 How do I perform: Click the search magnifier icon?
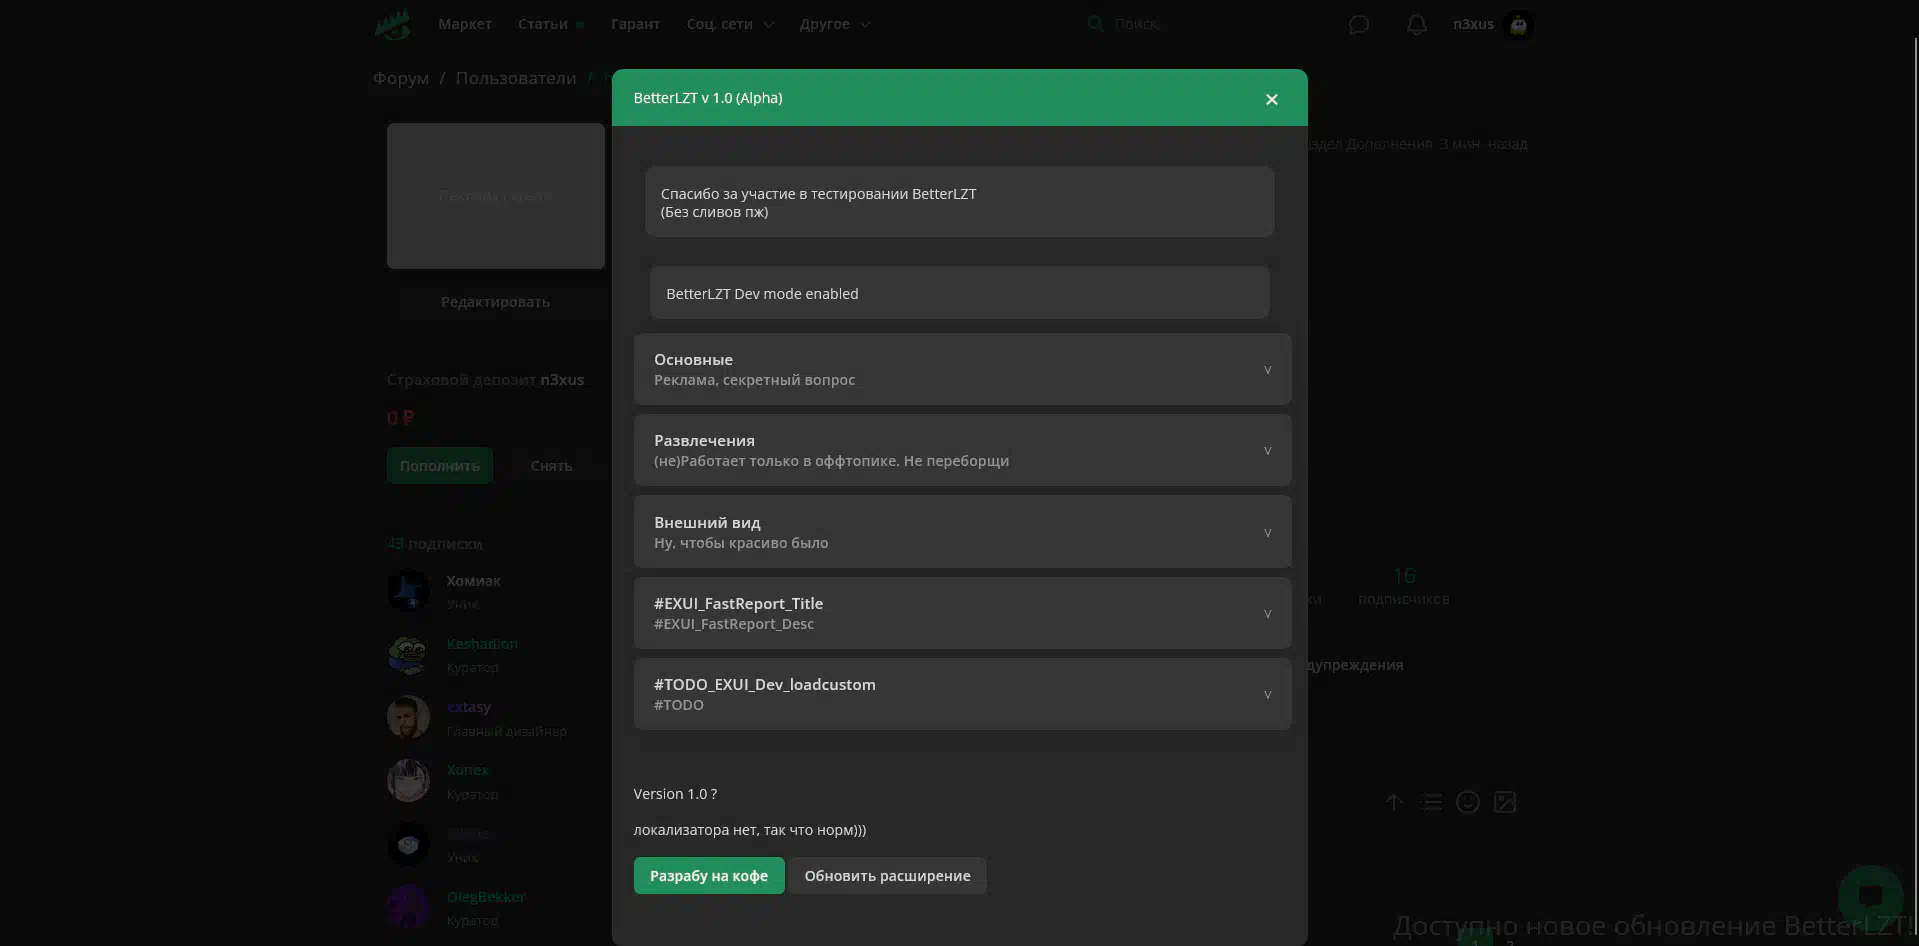click(x=1096, y=23)
